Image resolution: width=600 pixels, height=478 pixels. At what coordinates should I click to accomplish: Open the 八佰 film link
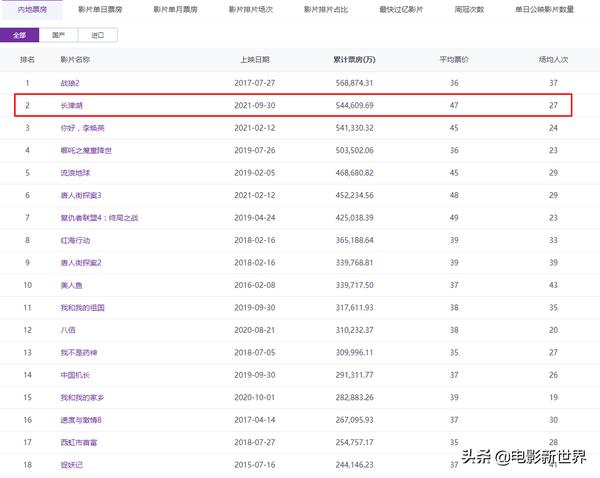(68, 330)
